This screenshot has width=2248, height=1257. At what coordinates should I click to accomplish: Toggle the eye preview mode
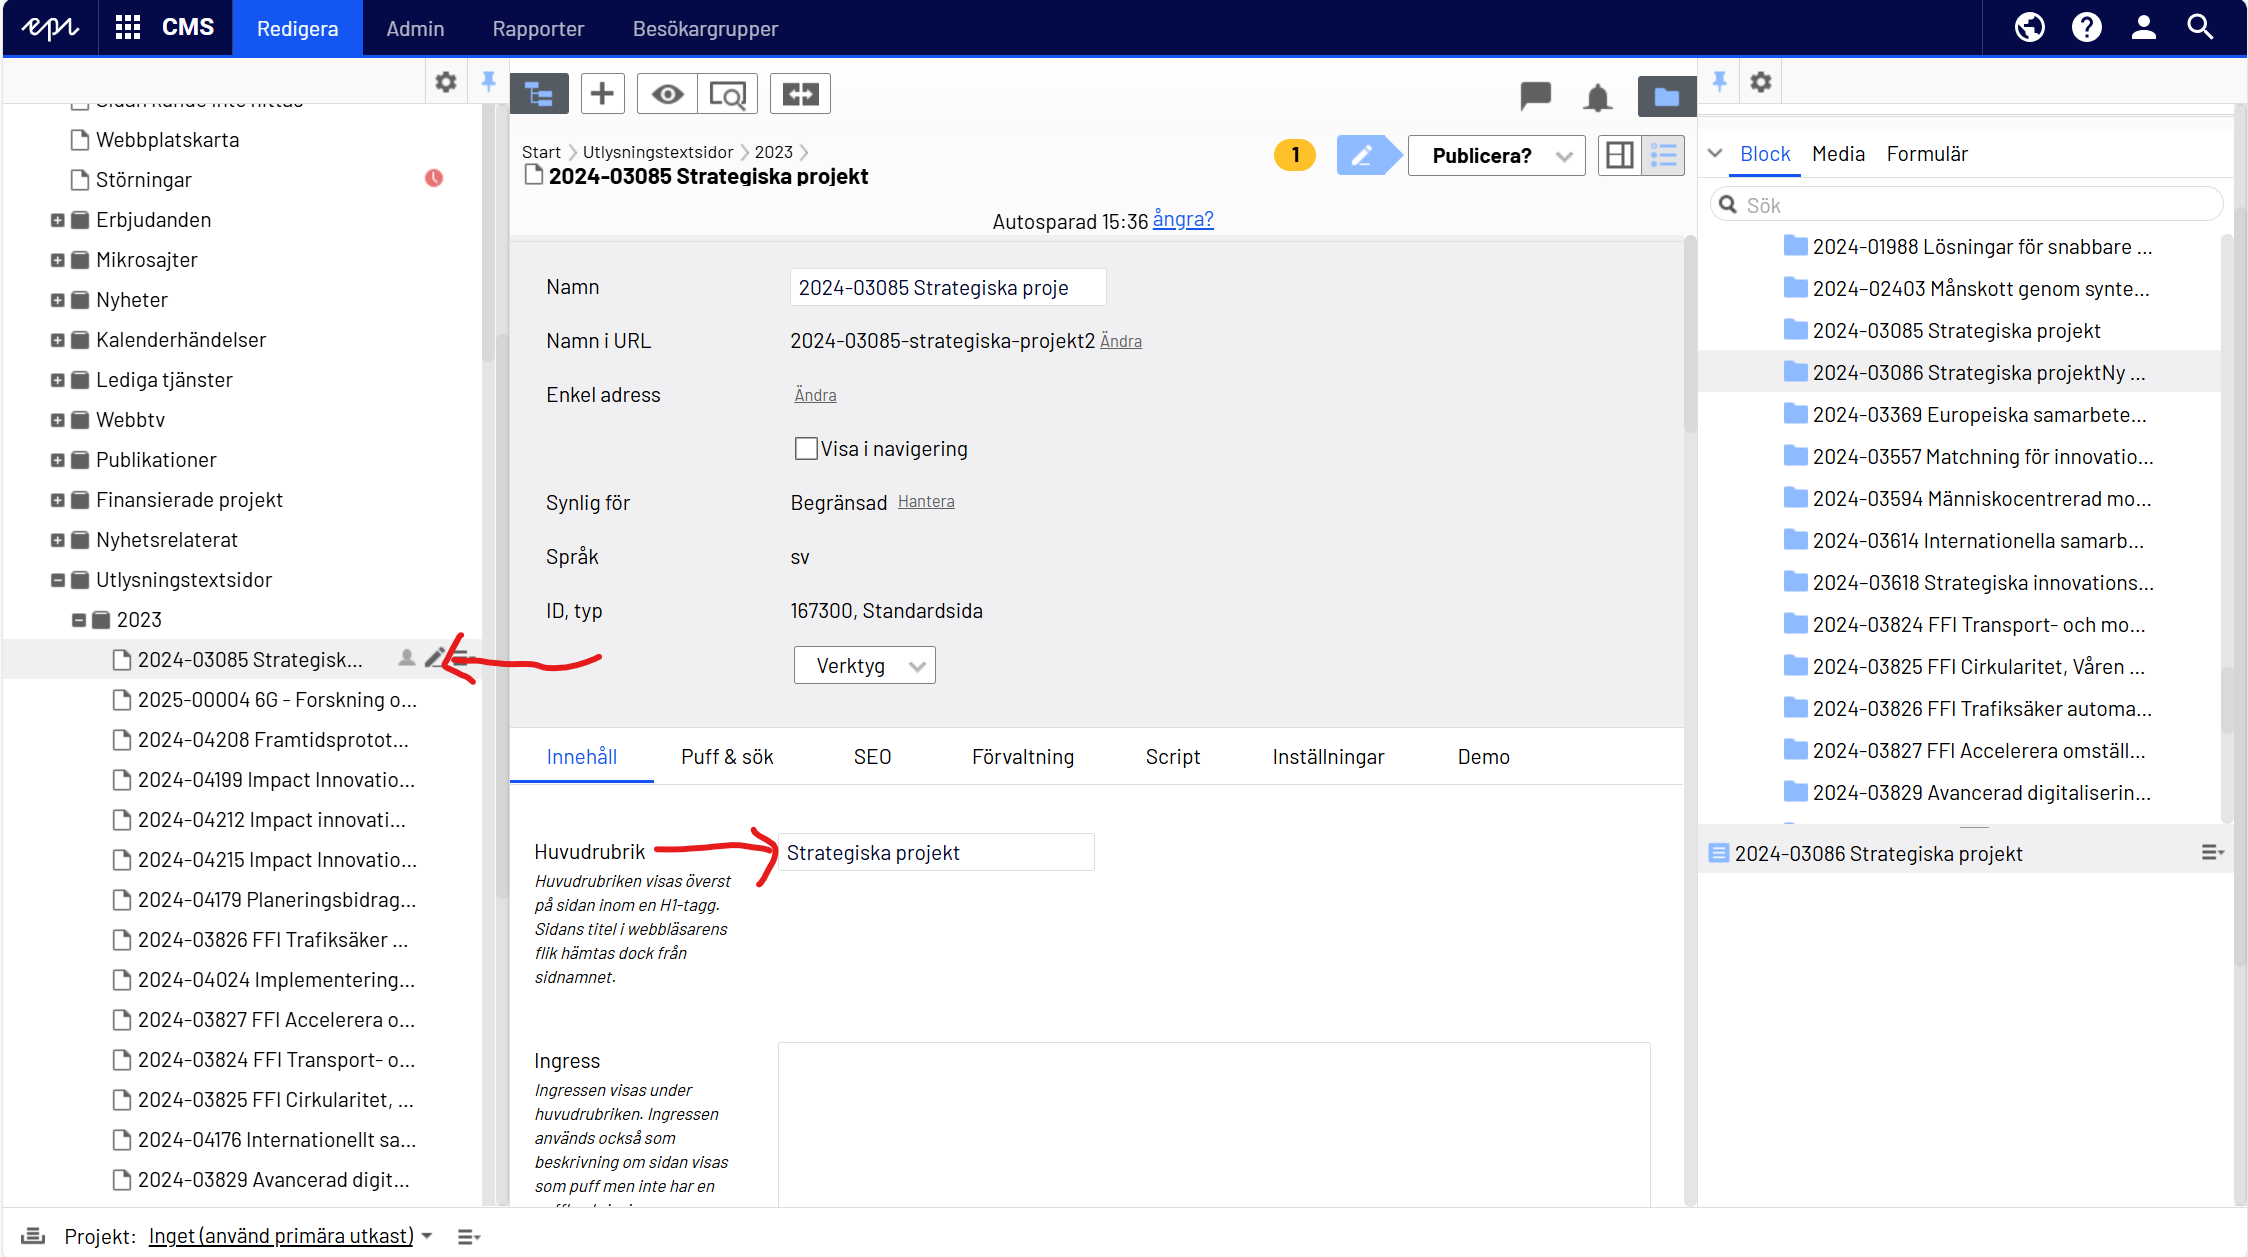[x=667, y=94]
